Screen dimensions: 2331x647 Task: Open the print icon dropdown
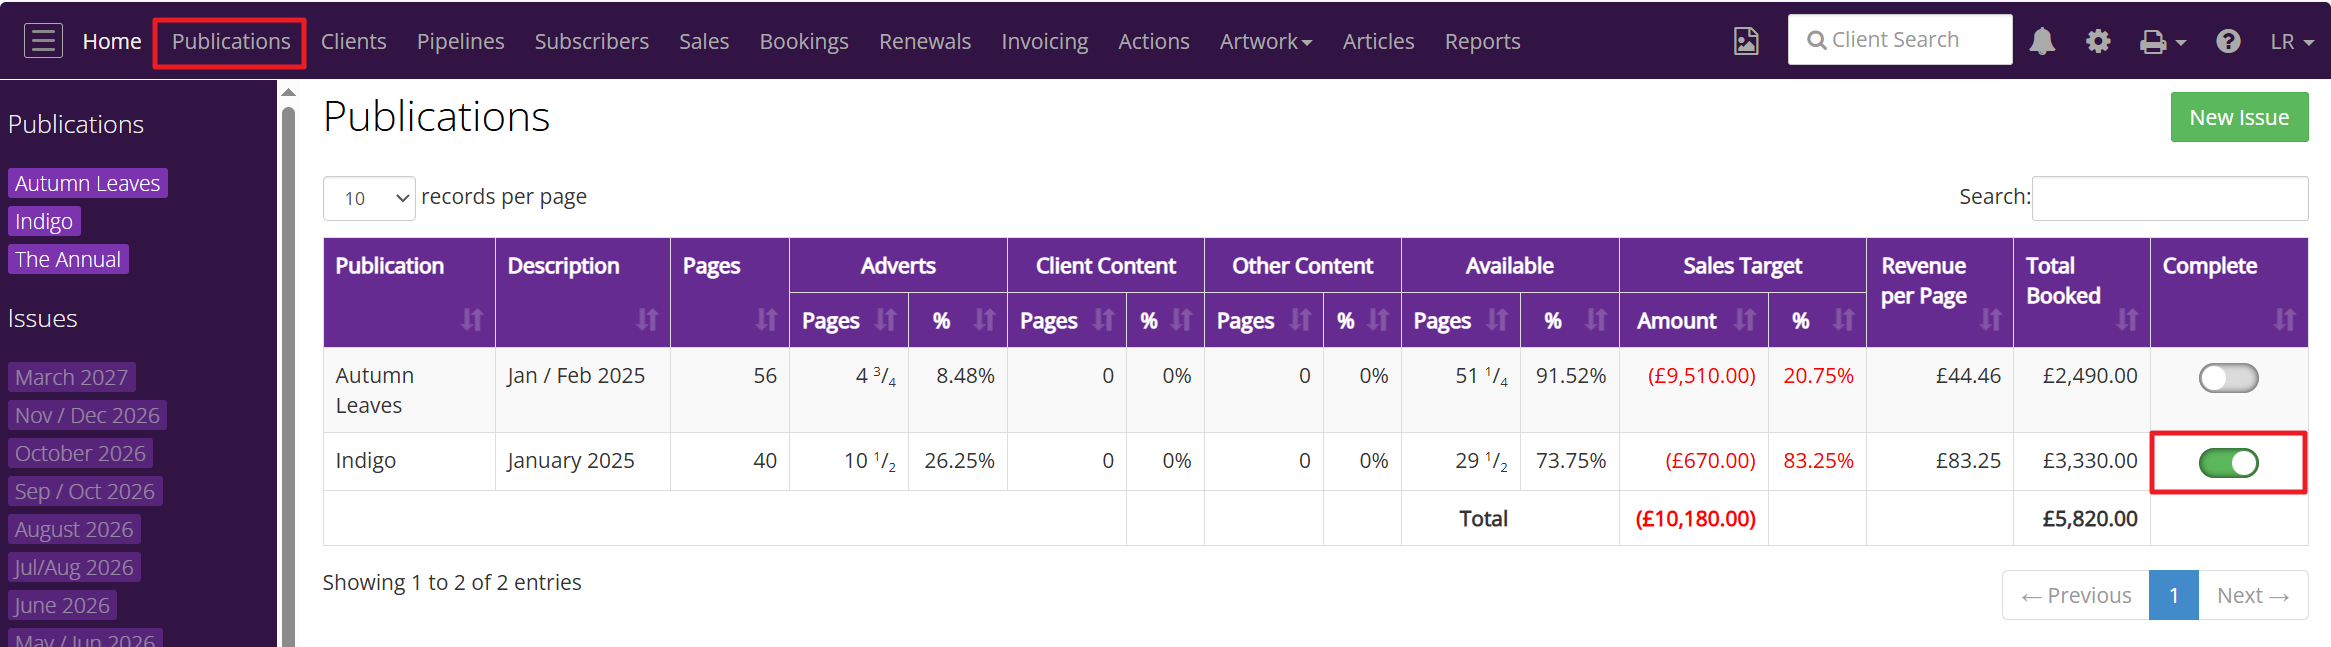(x=2162, y=41)
